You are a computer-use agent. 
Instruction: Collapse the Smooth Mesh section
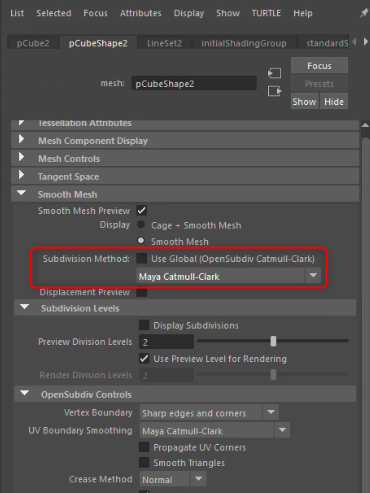pos(185,194)
